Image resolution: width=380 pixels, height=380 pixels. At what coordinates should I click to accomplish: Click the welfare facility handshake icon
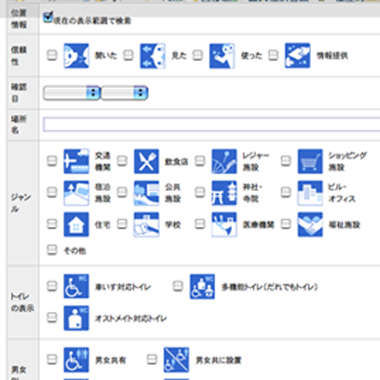pyautogui.click(x=310, y=224)
